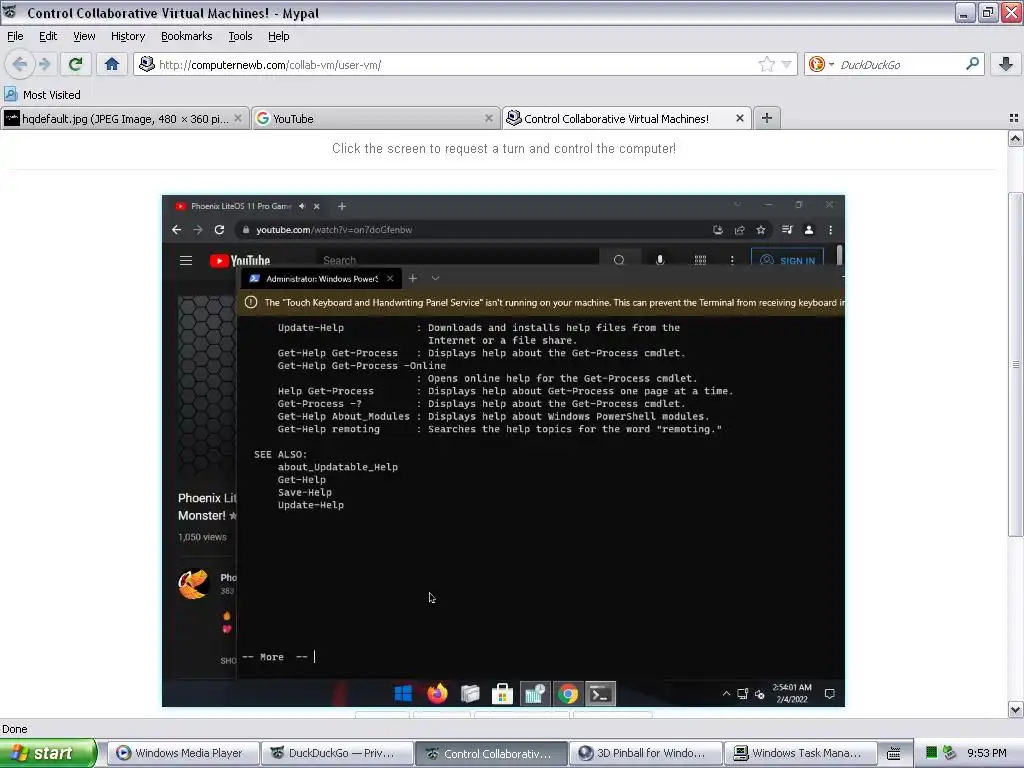The width and height of the screenshot is (1024, 768).
Task: Choose search engine via DuckDuckGo icon dropdown
Action: (821, 64)
